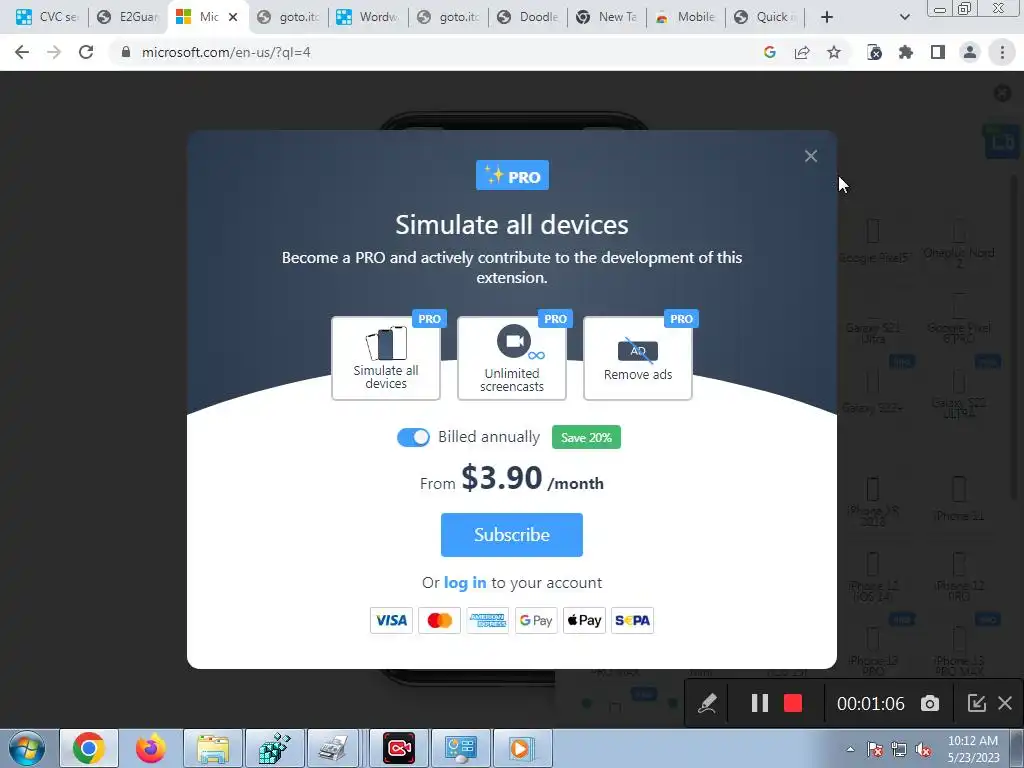Close the active Microsoft tab
1024x768 pixels.
tap(233, 17)
